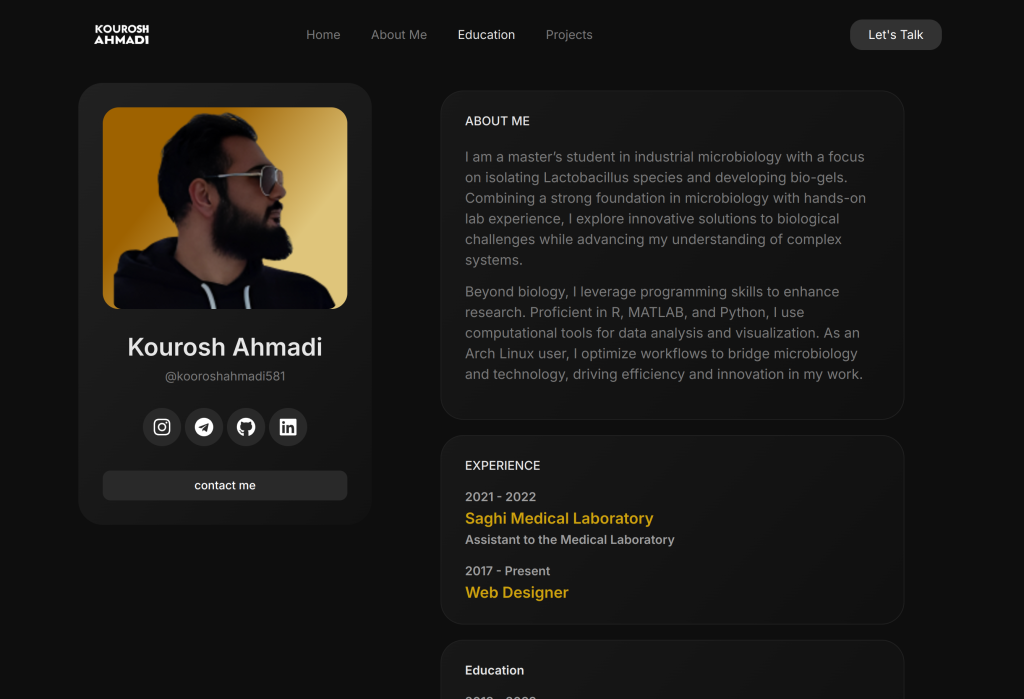Open the Projects nav item

click(569, 35)
